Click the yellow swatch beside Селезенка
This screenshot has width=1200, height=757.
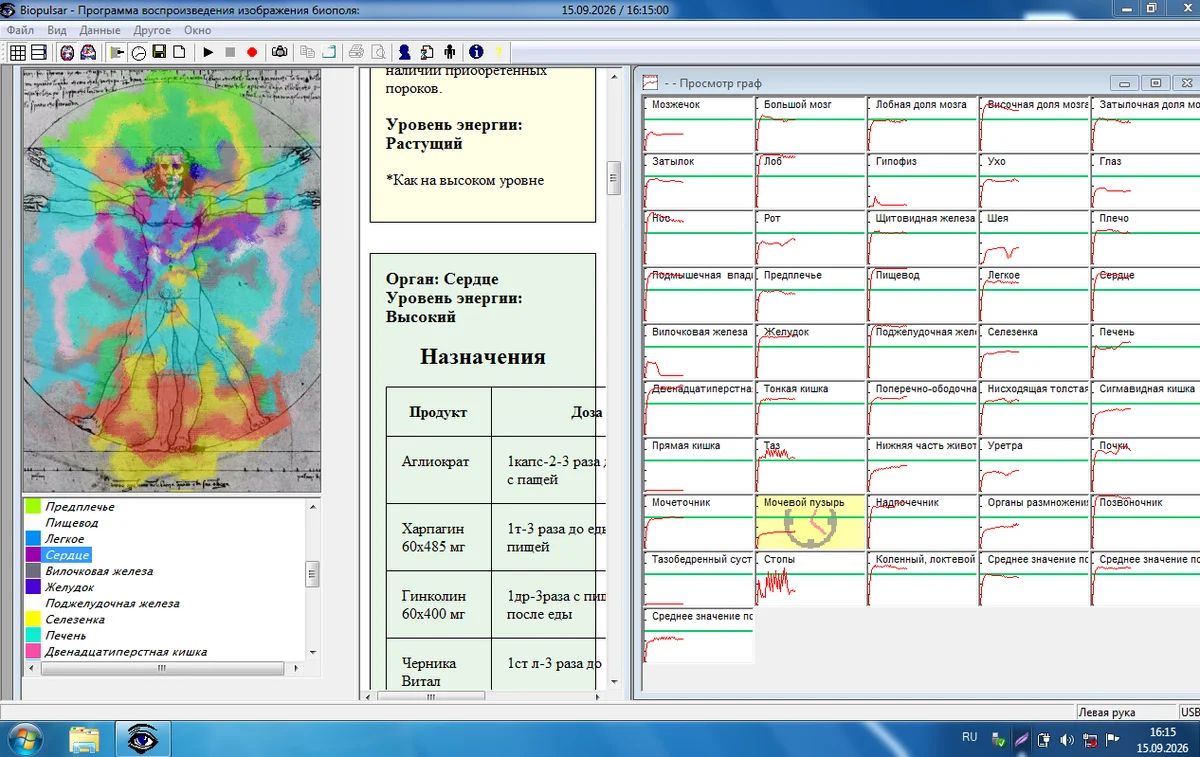[x=33, y=620]
